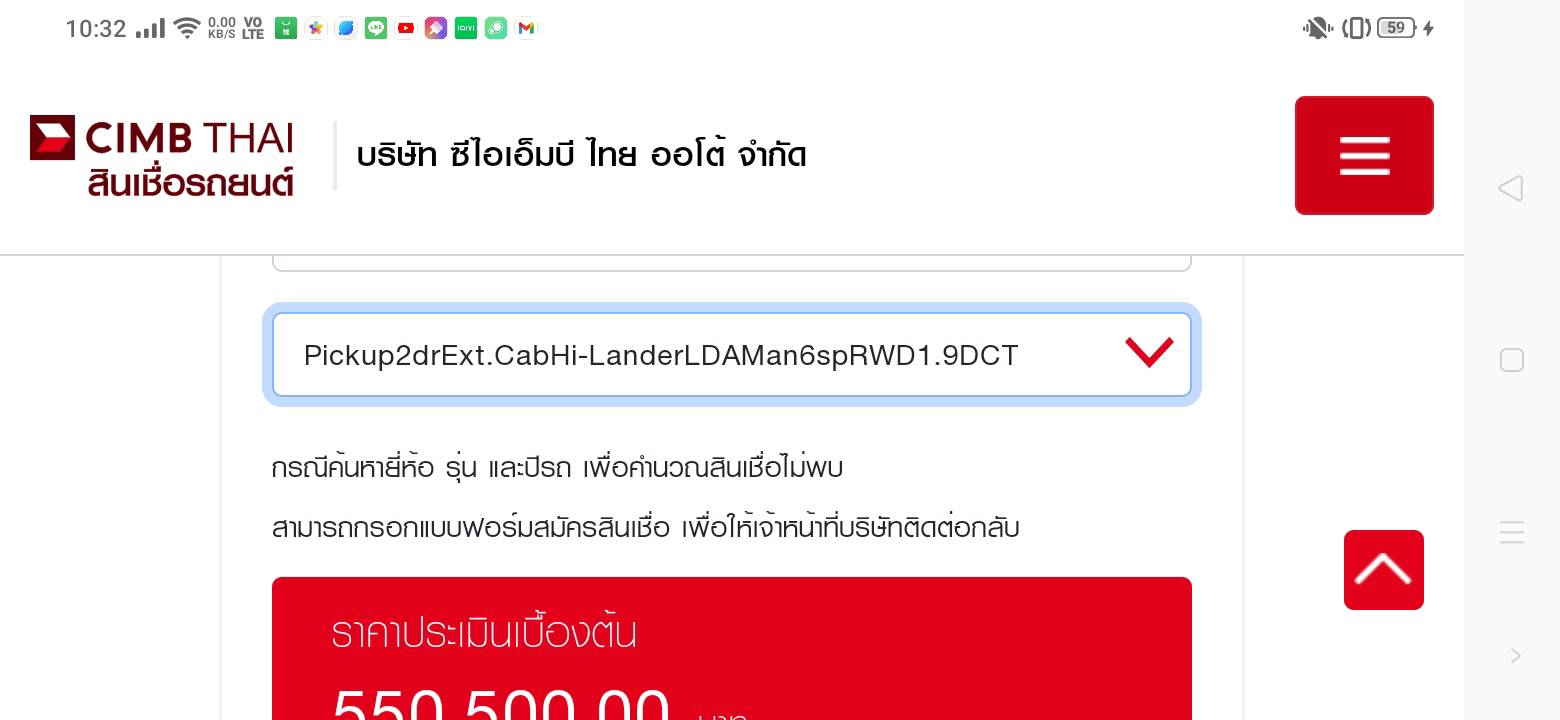1560x720 pixels.
Task: Expand the car model dropdown arrow
Action: click(1148, 352)
